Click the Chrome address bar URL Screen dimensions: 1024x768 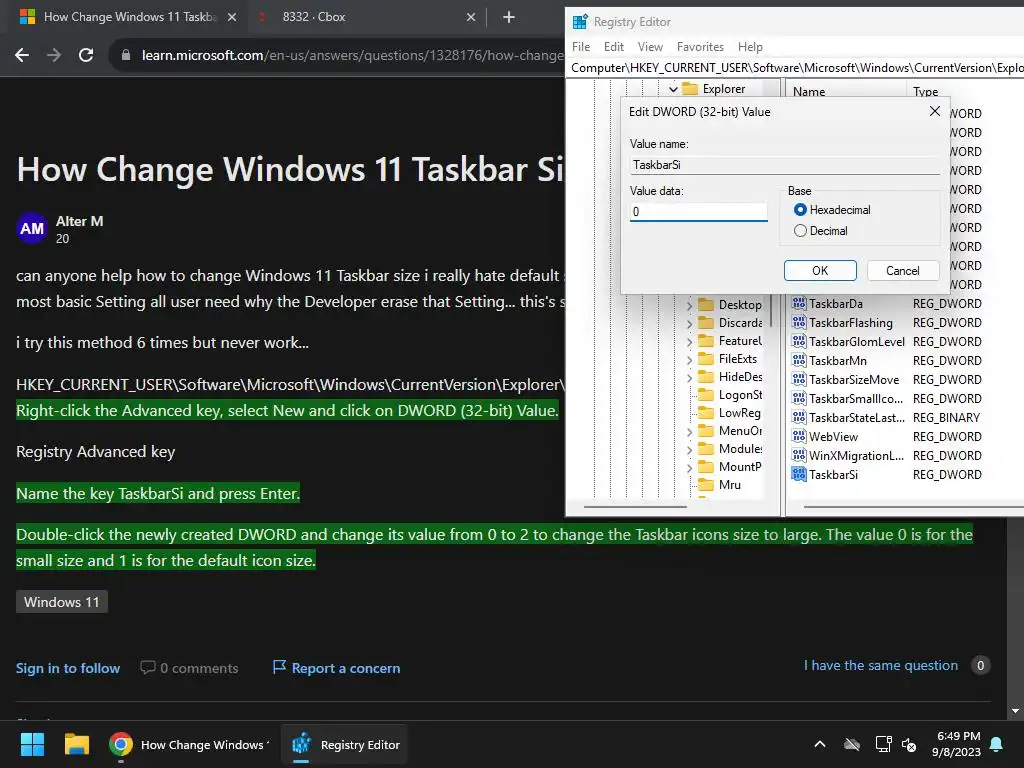coord(351,55)
